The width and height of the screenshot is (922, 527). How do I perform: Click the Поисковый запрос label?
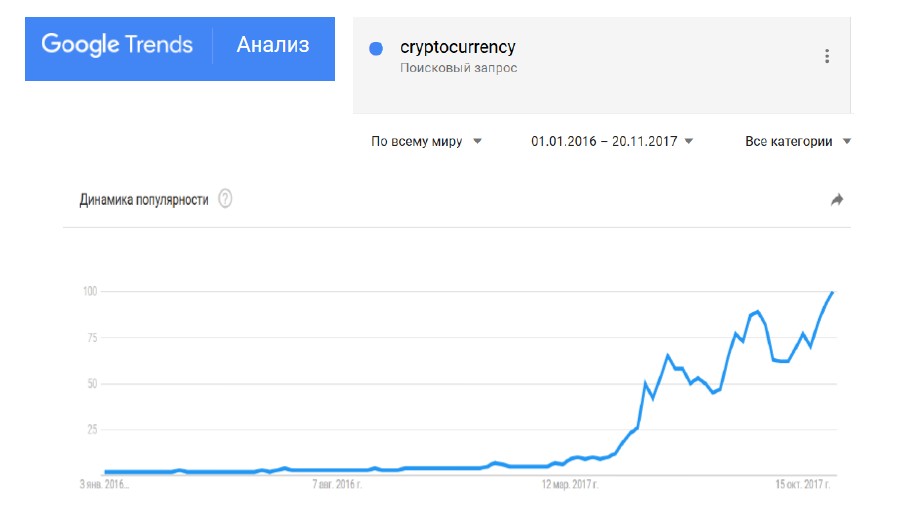pyautogui.click(x=459, y=68)
